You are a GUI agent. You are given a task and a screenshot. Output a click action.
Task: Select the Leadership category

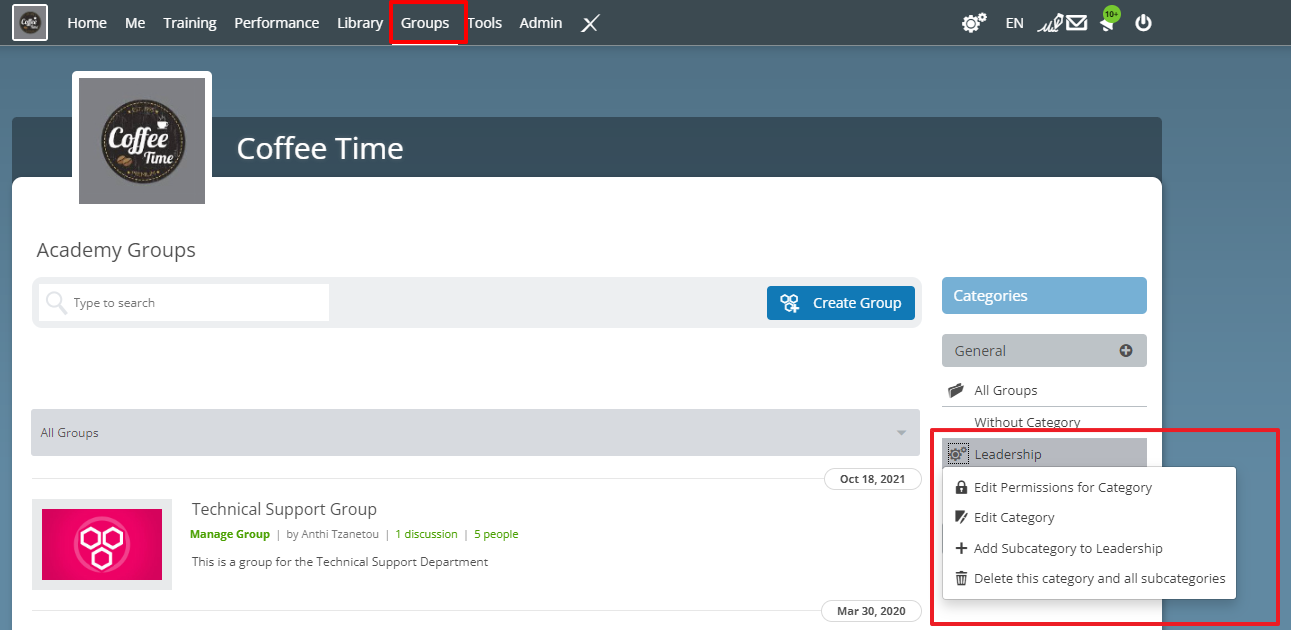coord(1008,454)
